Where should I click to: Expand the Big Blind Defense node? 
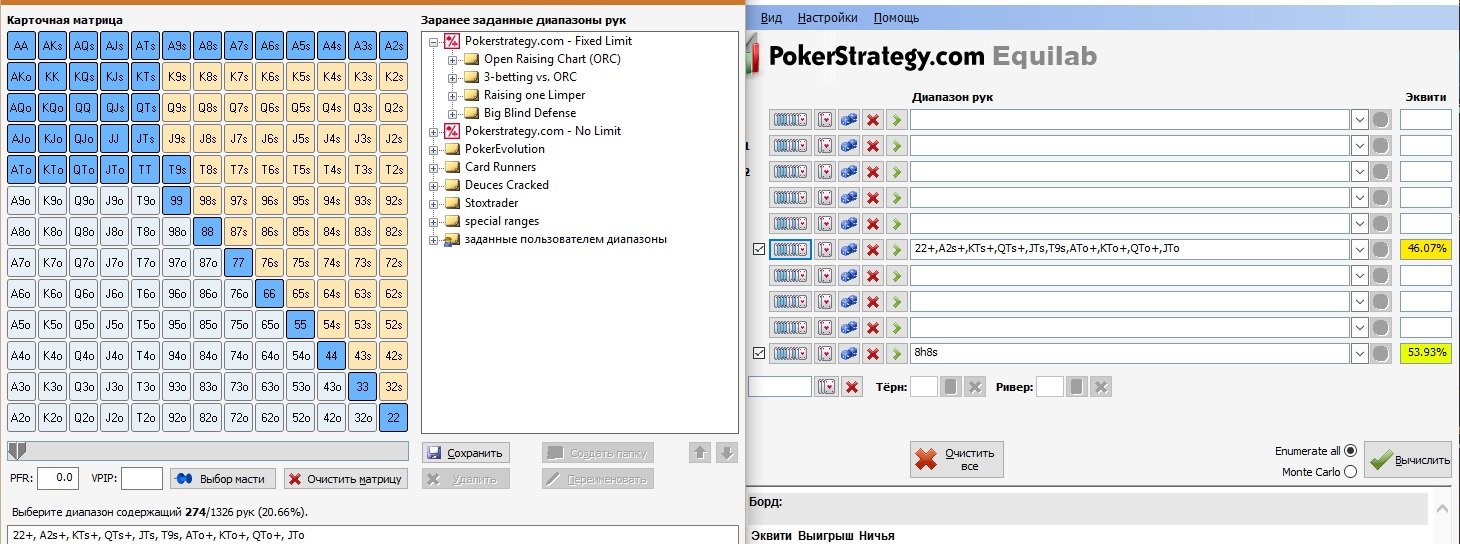[452, 113]
